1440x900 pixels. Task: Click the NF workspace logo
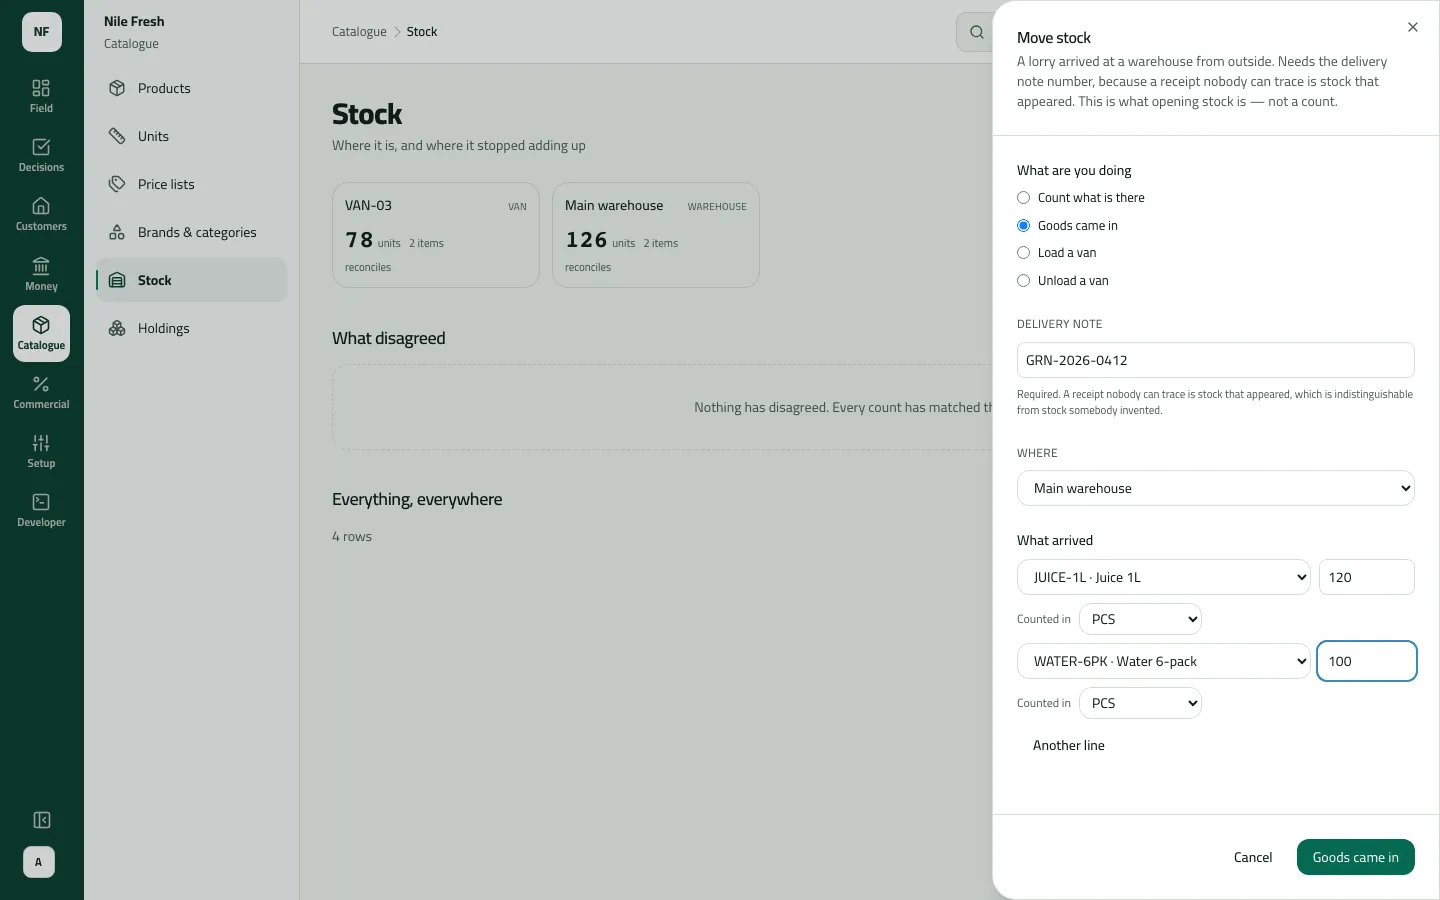(42, 32)
